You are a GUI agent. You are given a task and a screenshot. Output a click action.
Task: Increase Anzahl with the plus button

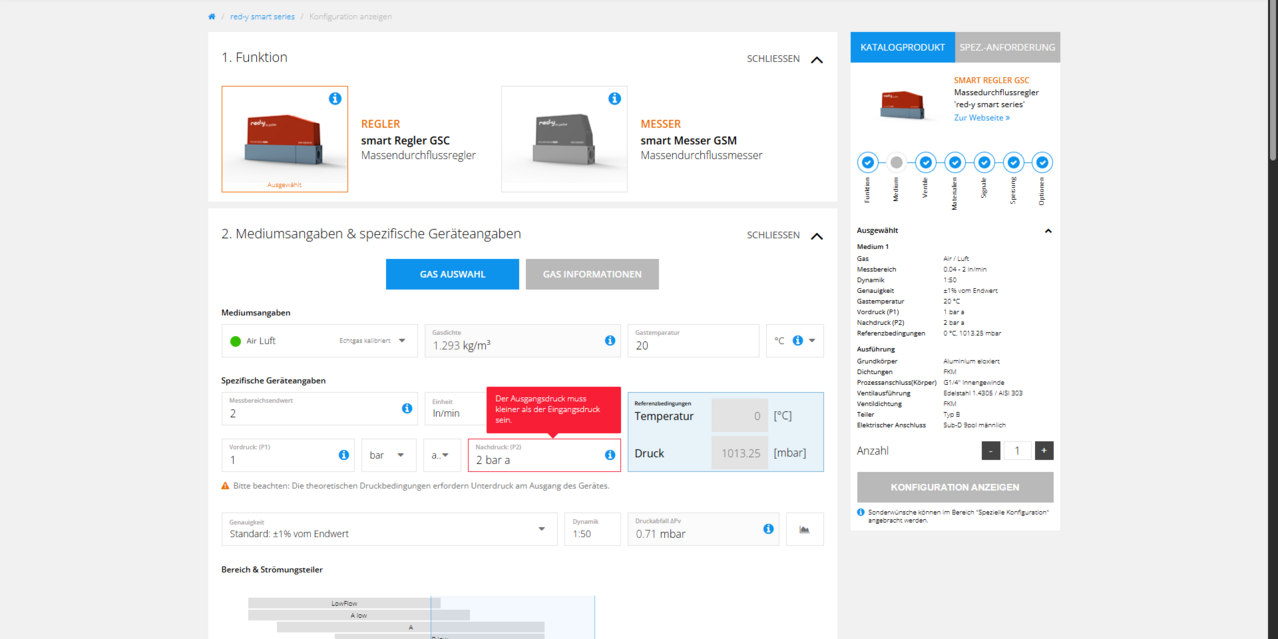pos(1044,451)
